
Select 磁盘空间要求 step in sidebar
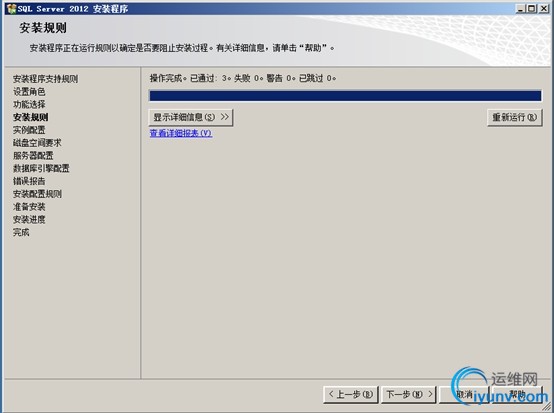click(37, 143)
